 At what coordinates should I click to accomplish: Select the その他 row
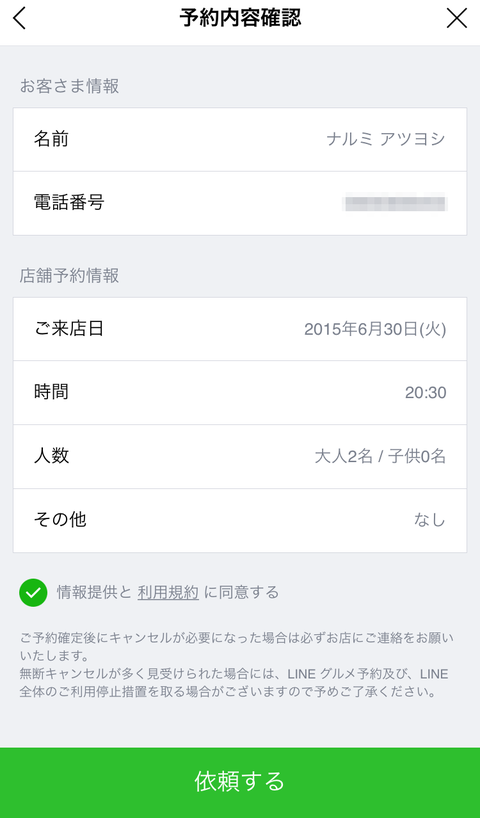(240, 520)
